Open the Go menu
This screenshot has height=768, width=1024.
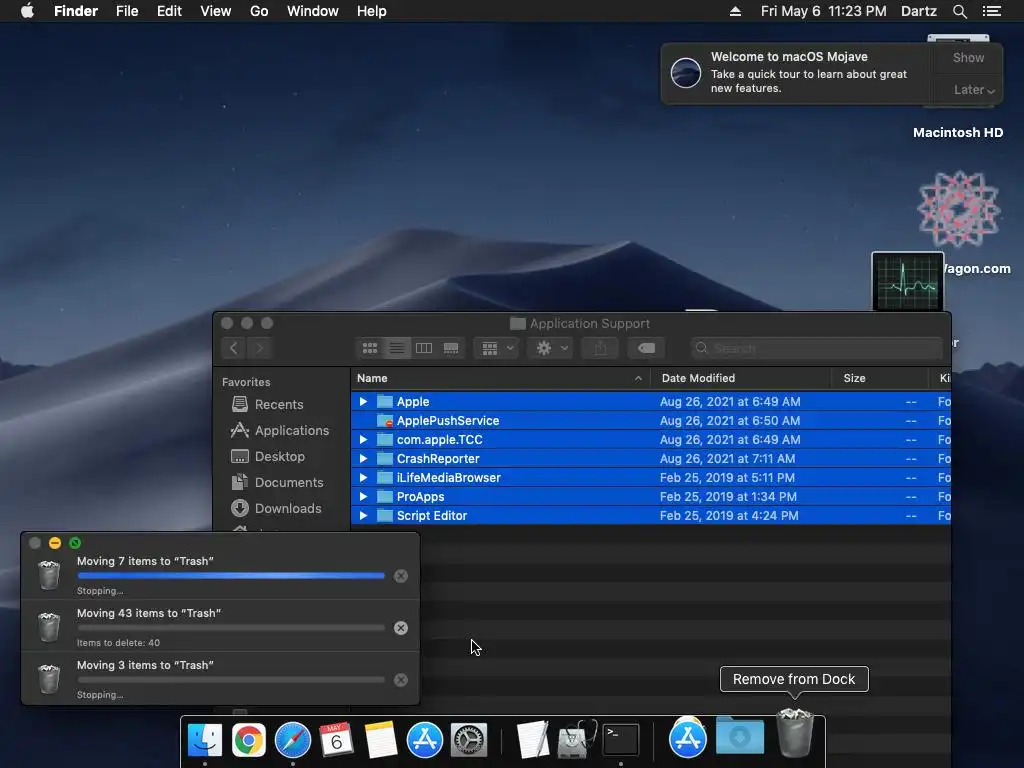point(259,11)
